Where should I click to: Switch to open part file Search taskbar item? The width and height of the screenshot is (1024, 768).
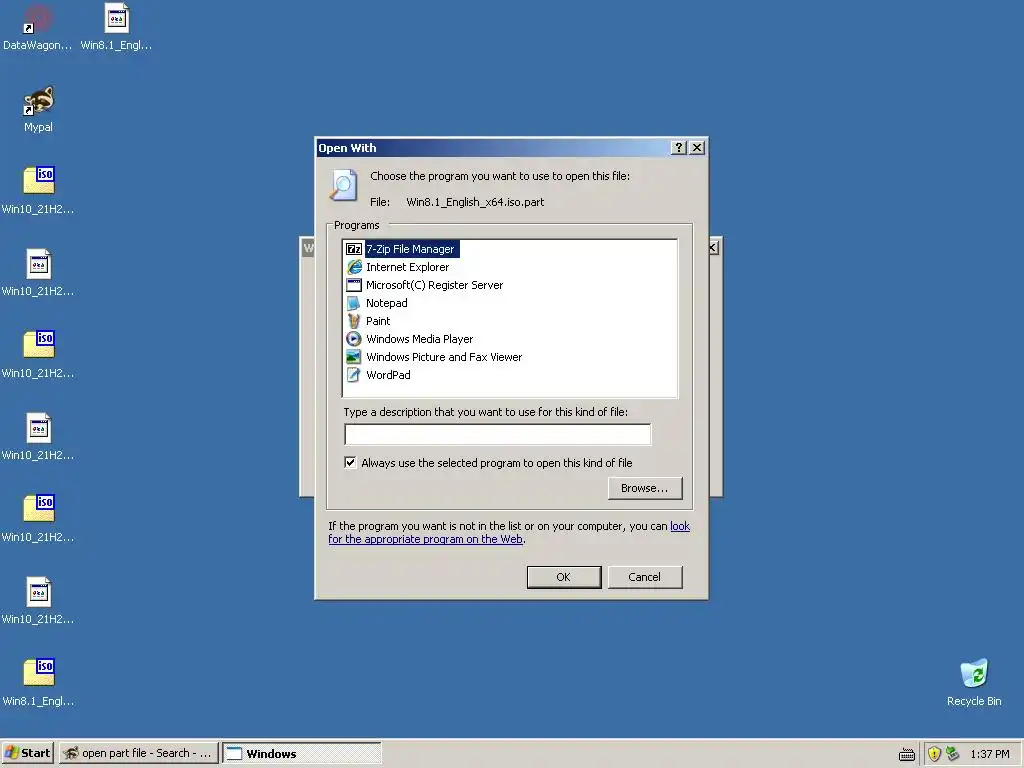[x=138, y=753]
